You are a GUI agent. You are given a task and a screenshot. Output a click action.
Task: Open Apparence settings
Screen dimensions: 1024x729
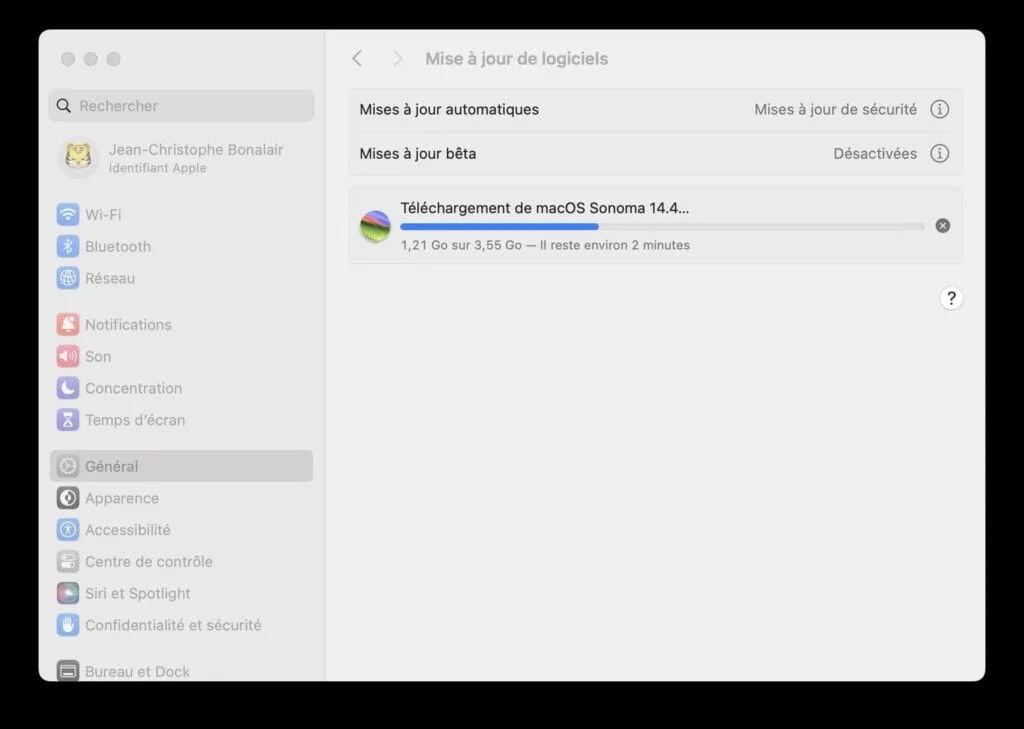(x=122, y=498)
